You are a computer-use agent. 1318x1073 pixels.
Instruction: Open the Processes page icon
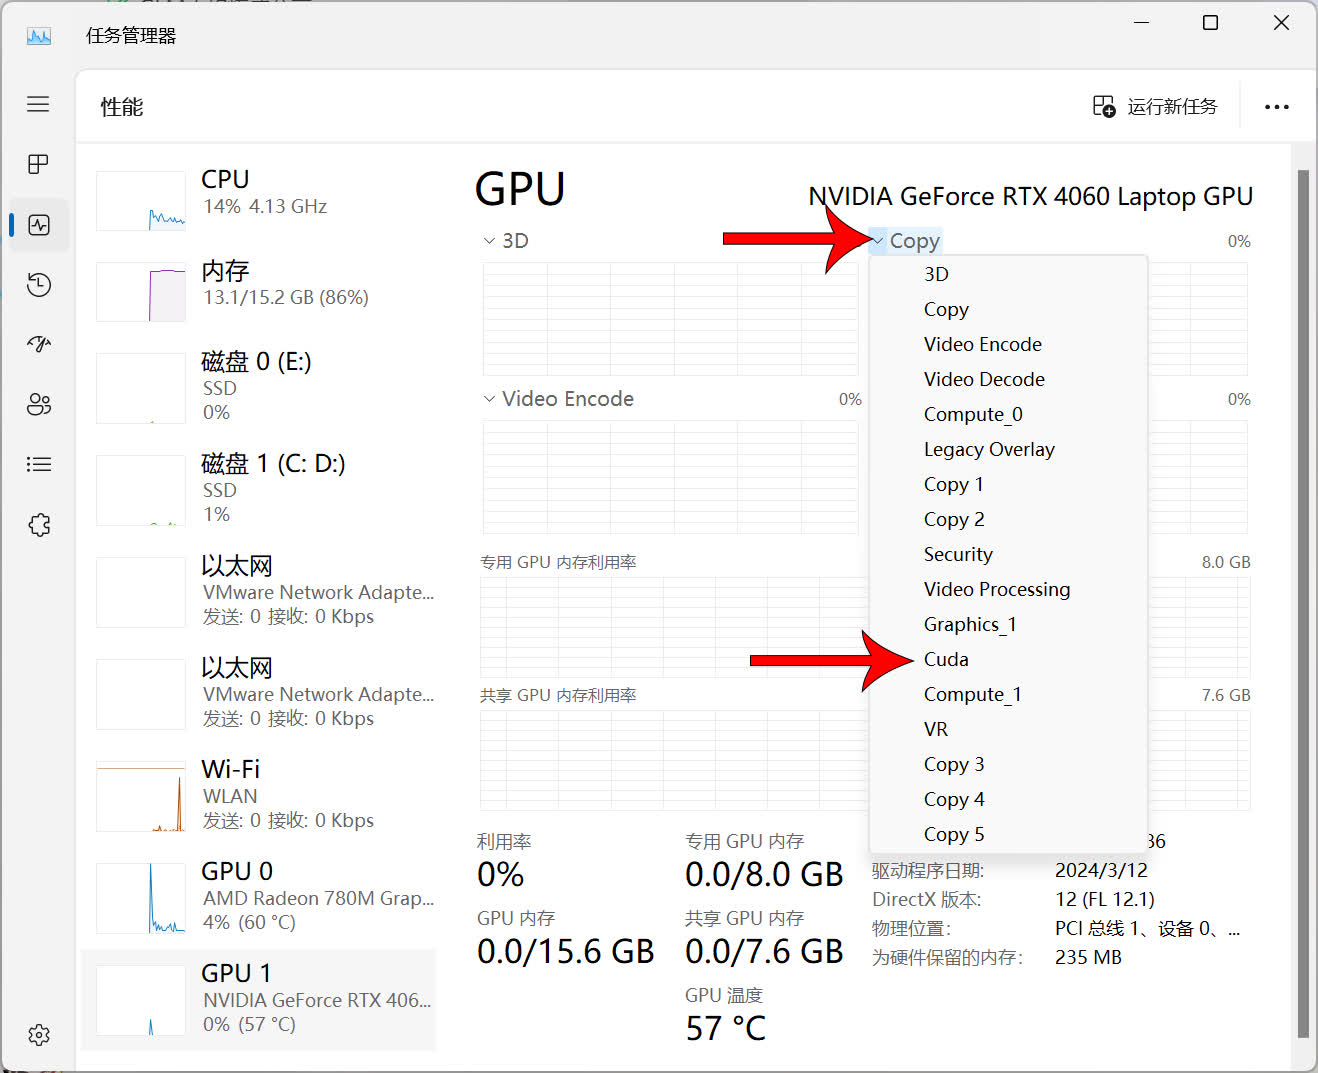click(38, 164)
